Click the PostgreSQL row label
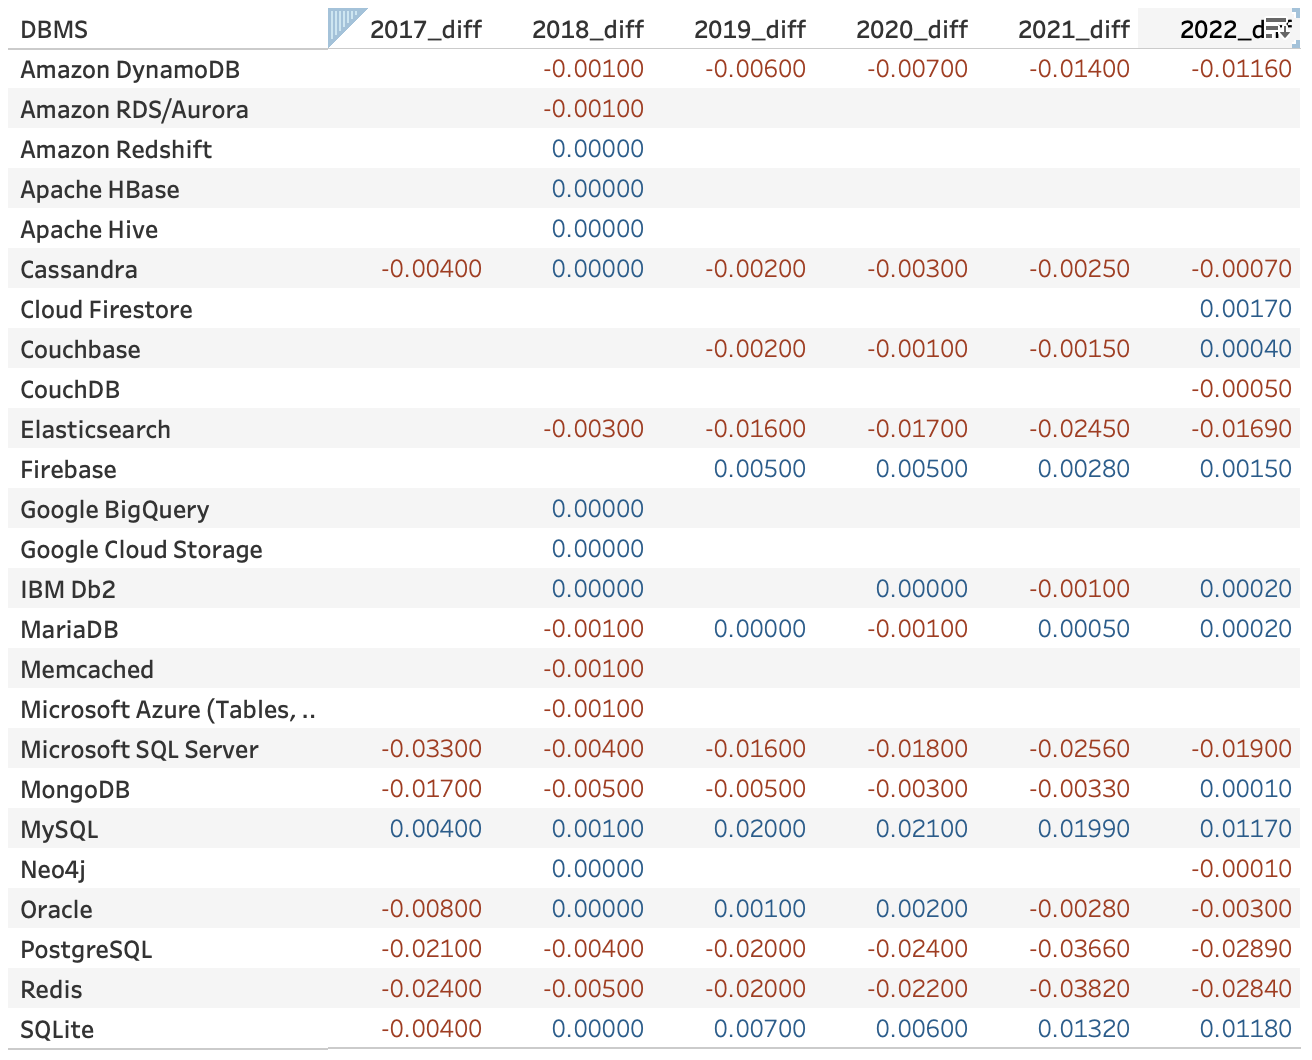1312x1060 pixels. (86, 950)
